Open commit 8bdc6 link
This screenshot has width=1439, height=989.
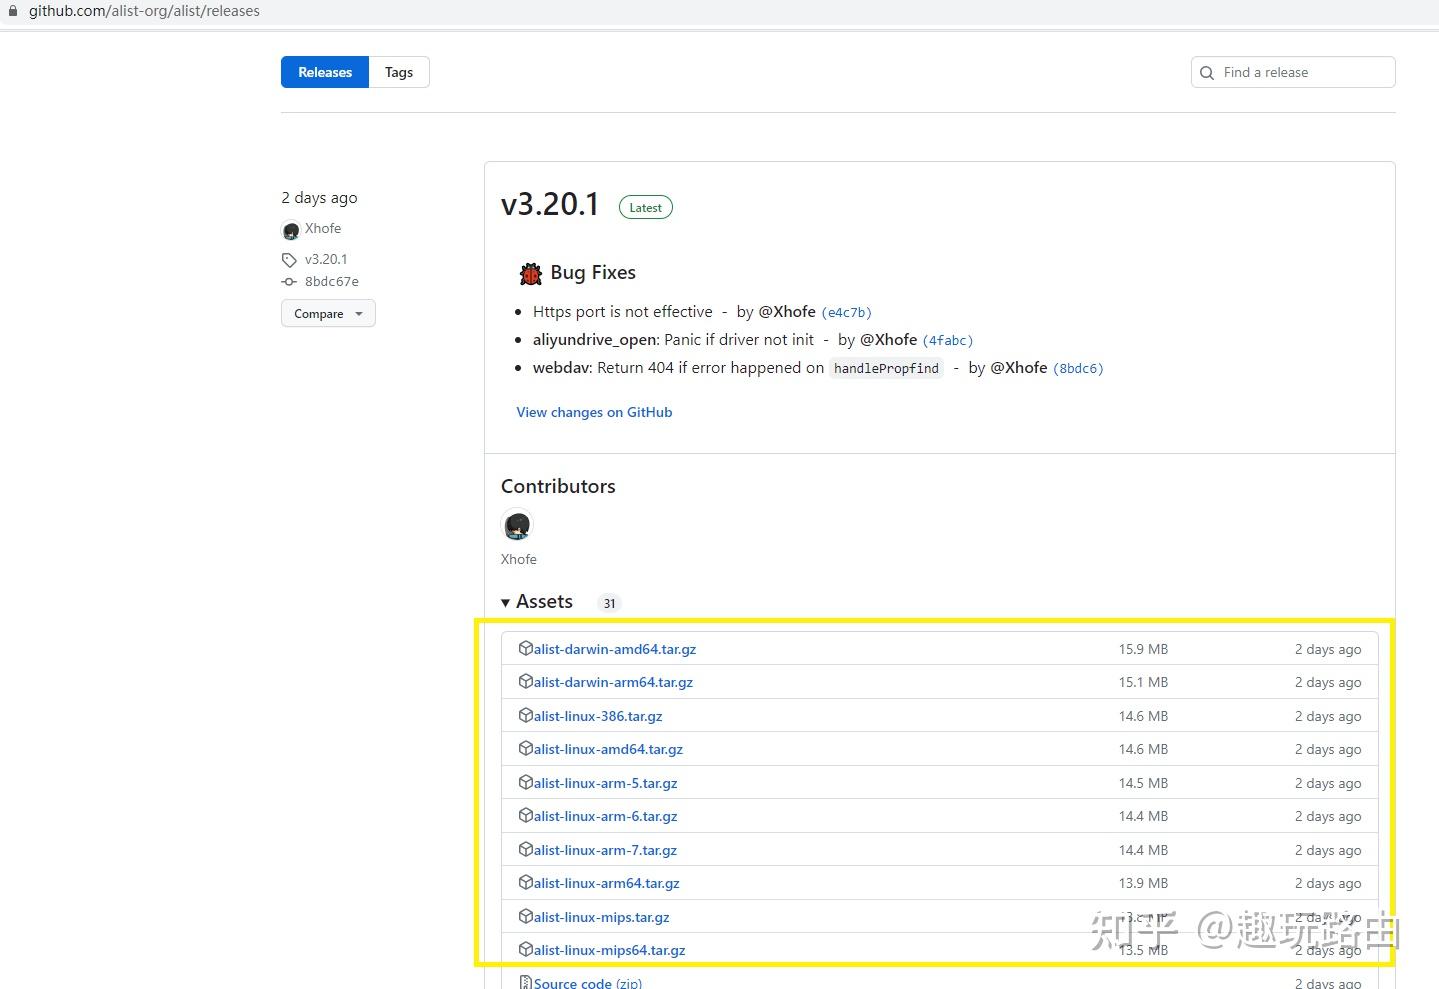coord(1078,369)
